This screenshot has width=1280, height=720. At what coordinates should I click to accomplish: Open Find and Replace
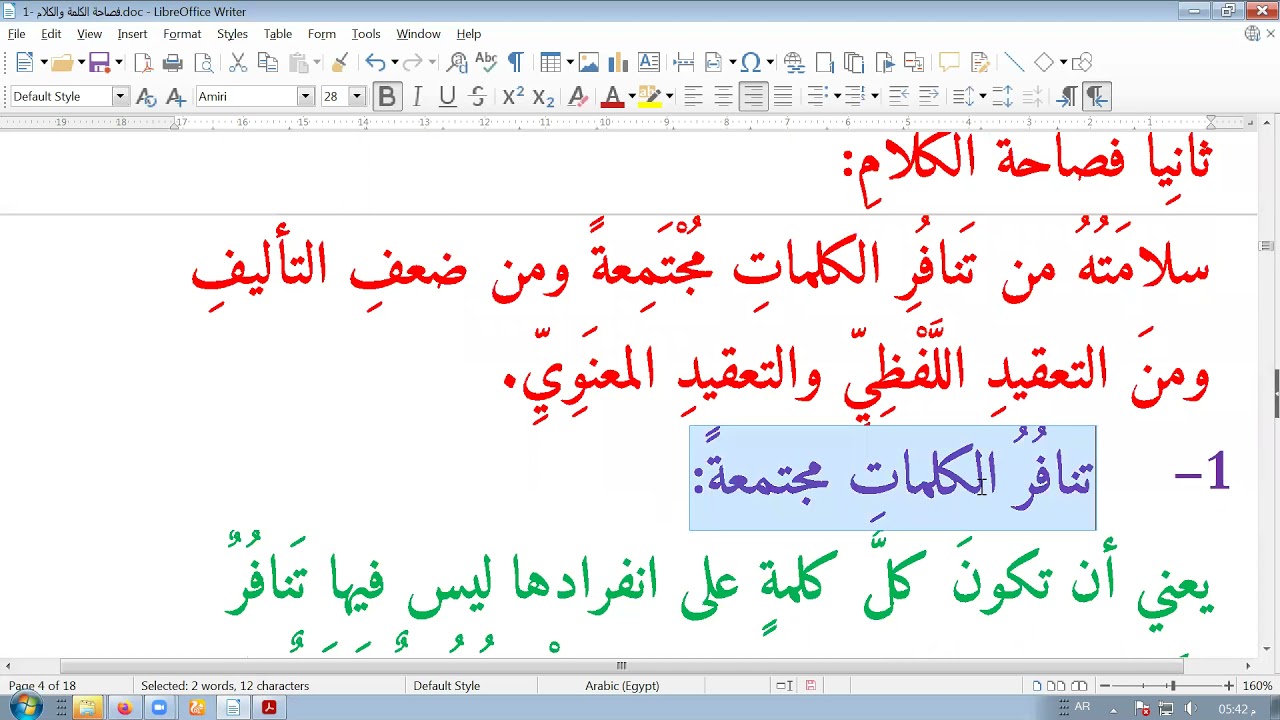pos(457,63)
